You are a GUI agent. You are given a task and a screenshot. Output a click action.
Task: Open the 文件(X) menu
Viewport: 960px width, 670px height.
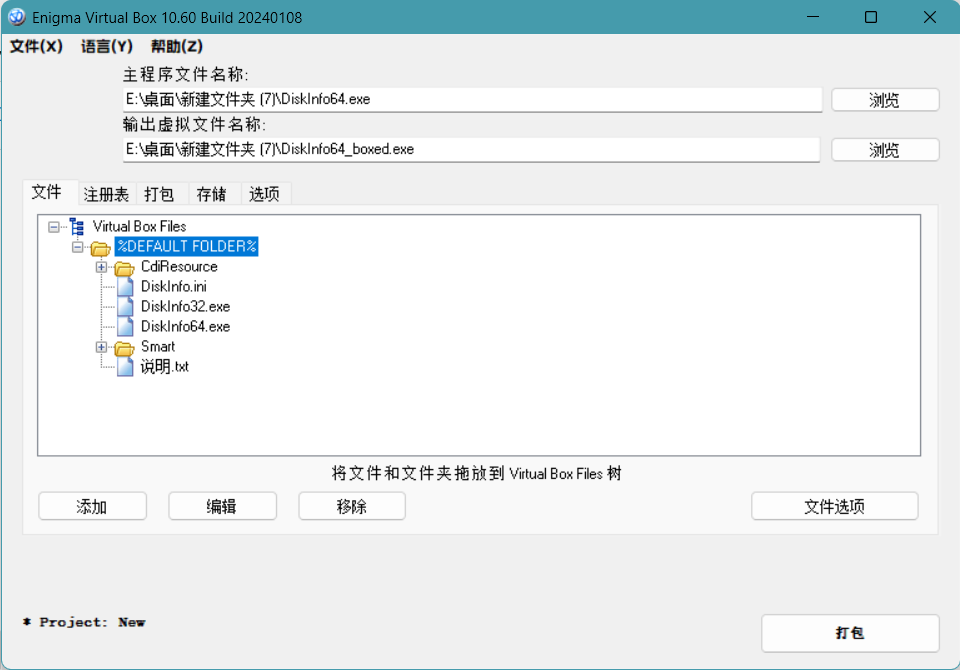click(37, 47)
